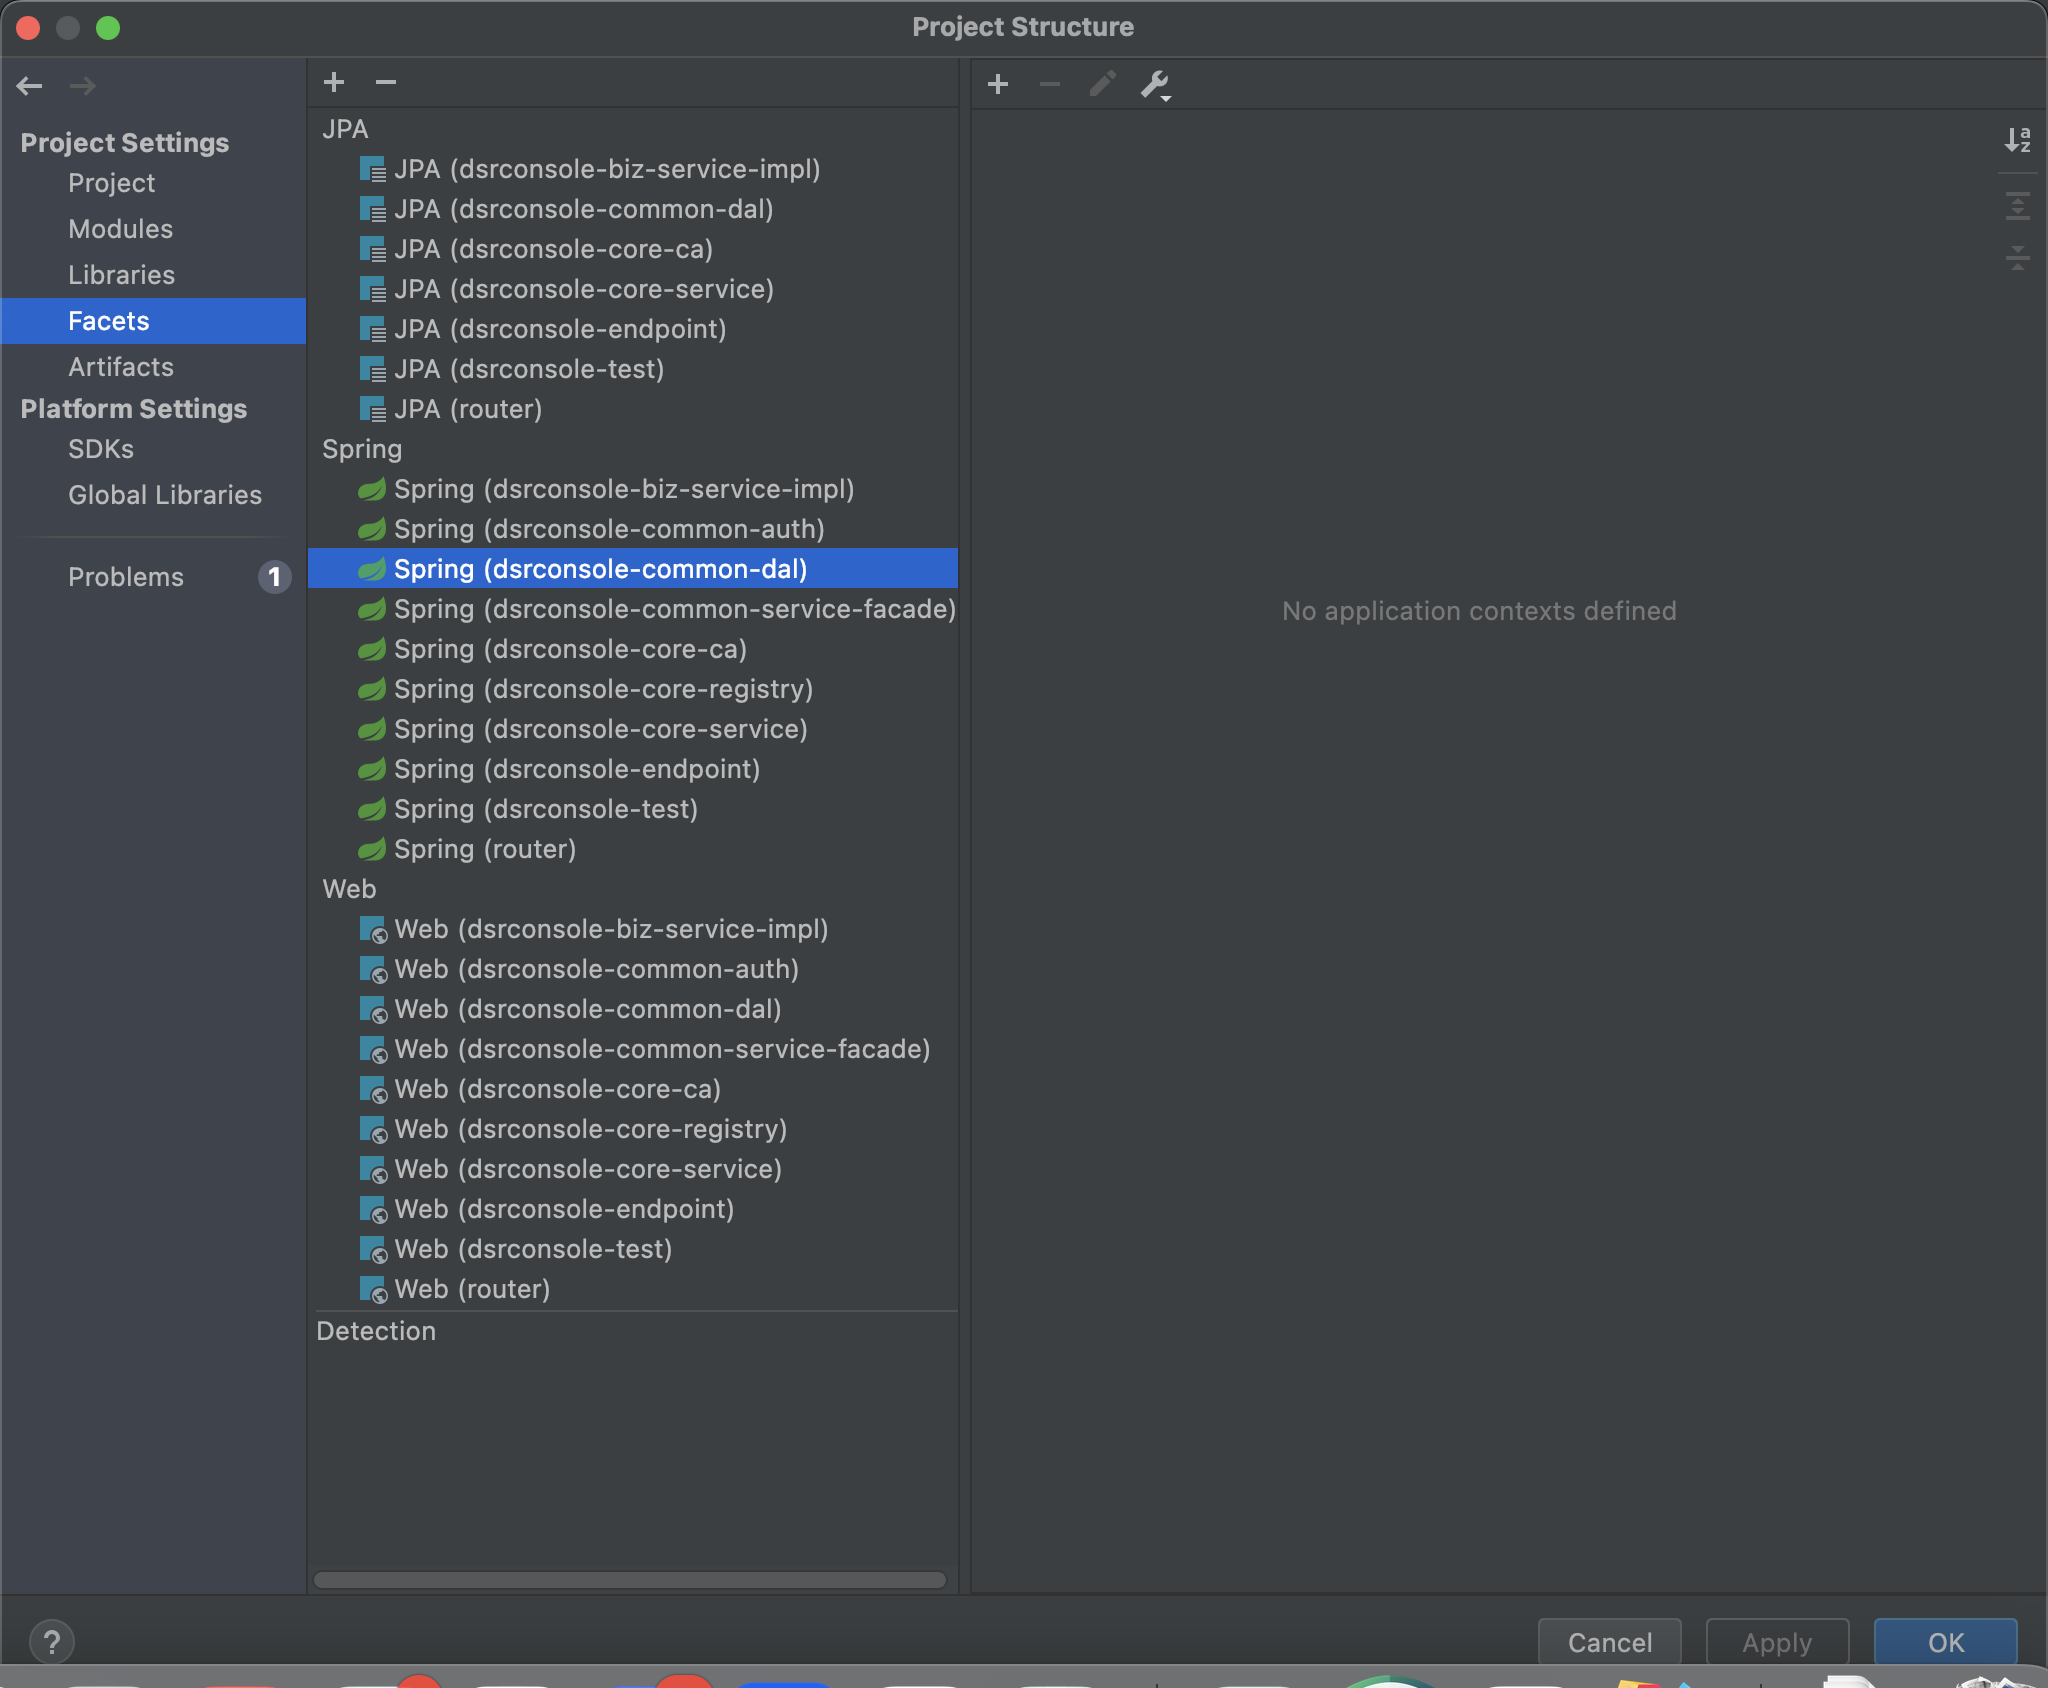Click the back navigation arrow

29,86
